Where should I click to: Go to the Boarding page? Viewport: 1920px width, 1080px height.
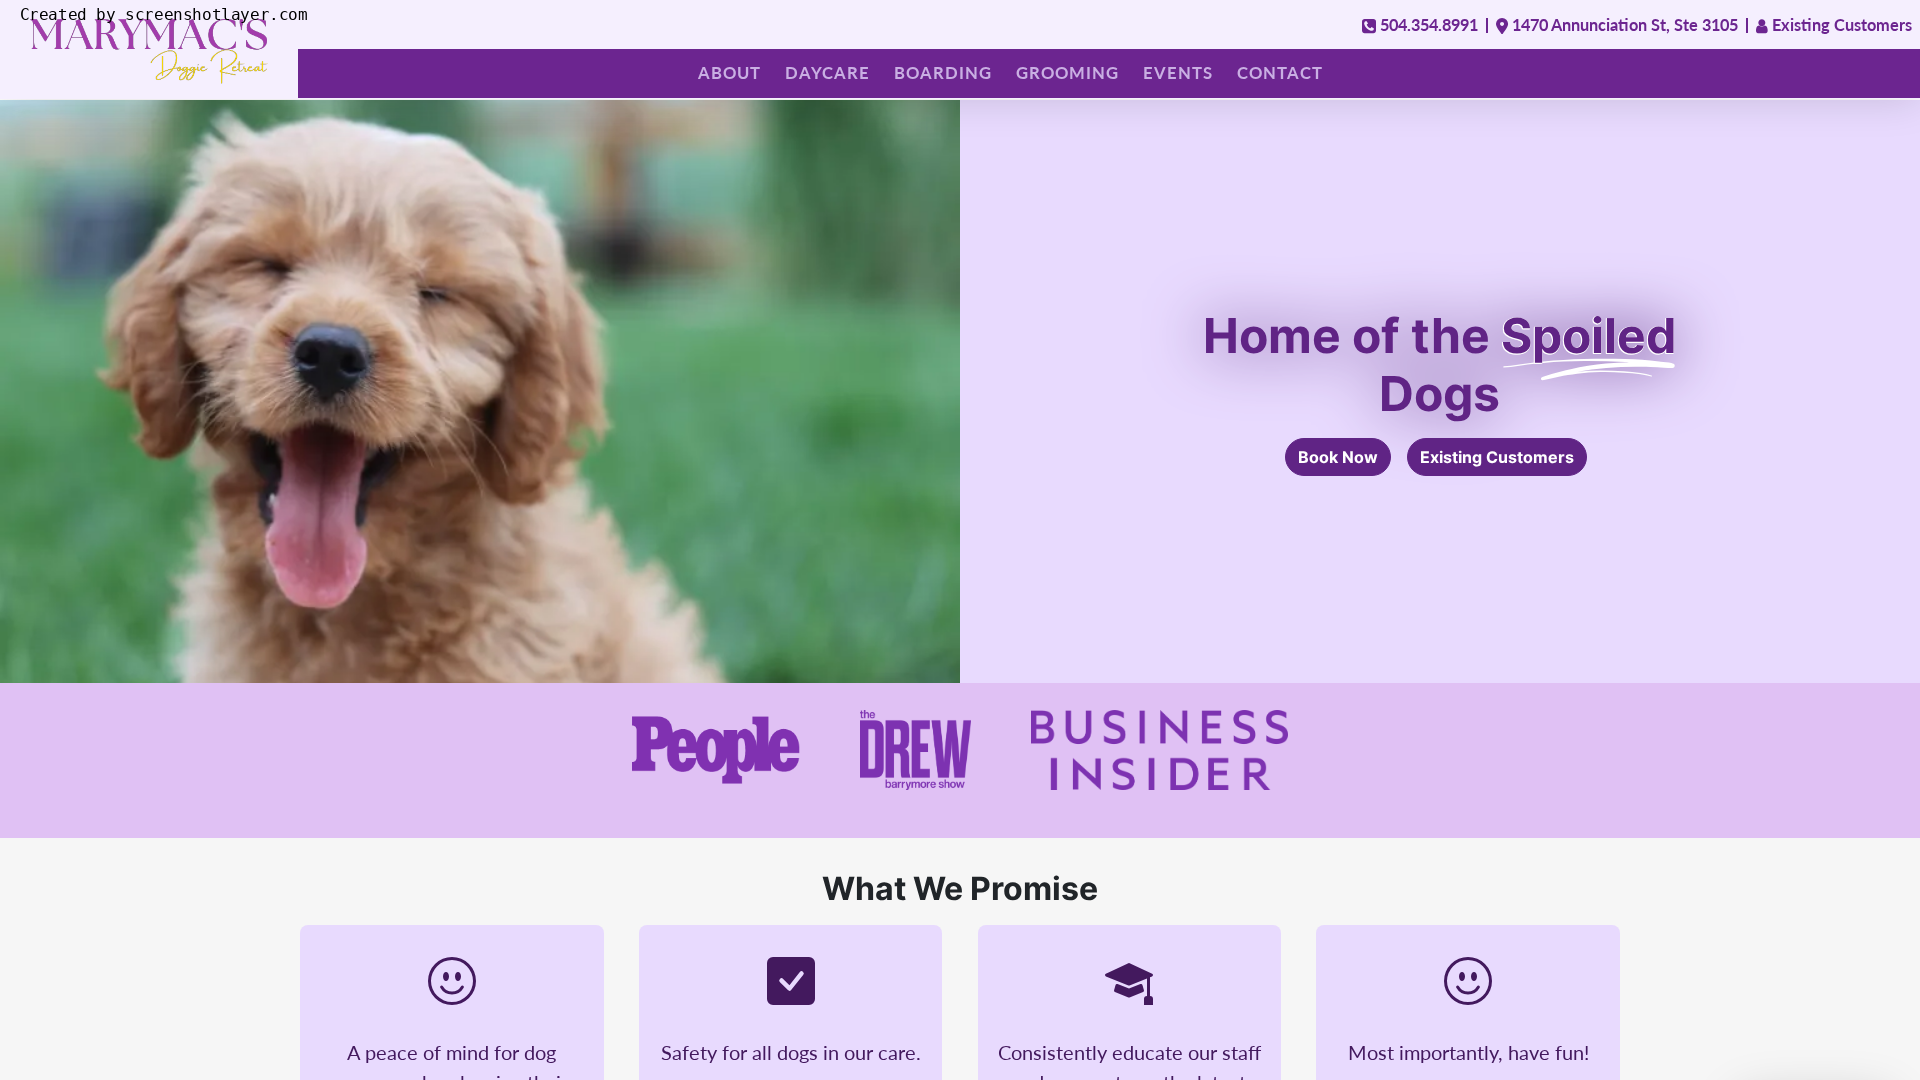[943, 73]
